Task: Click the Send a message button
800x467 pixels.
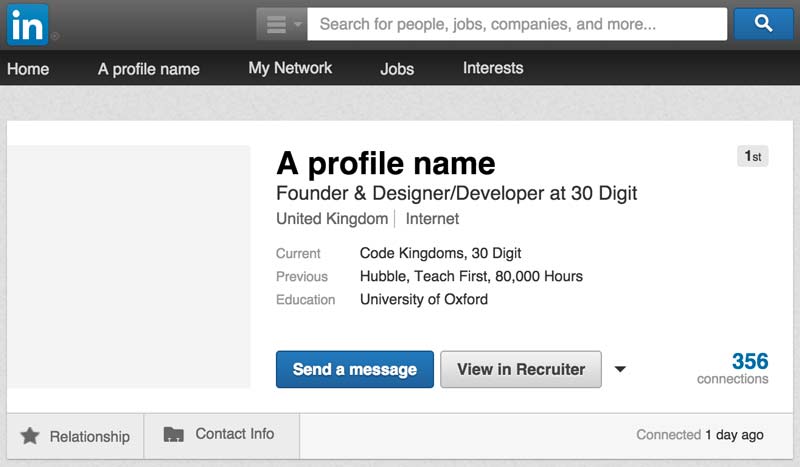Action: [x=355, y=369]
